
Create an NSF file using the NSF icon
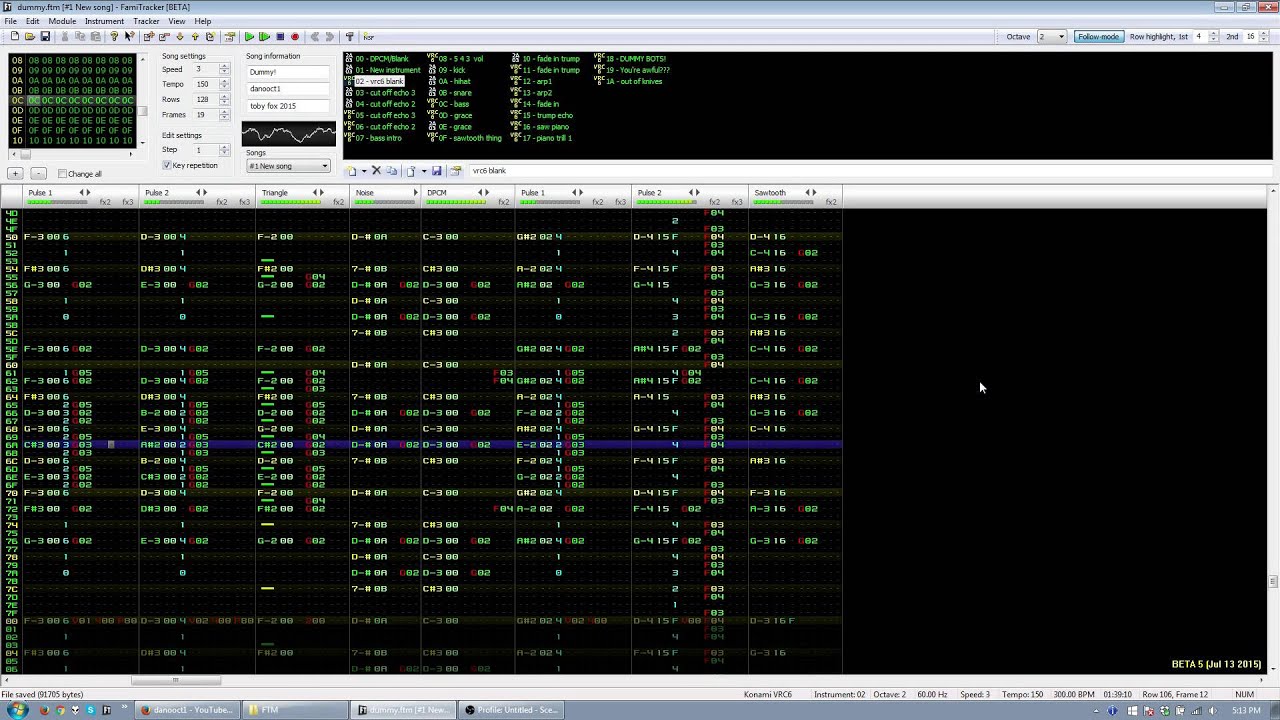[368, 36]
